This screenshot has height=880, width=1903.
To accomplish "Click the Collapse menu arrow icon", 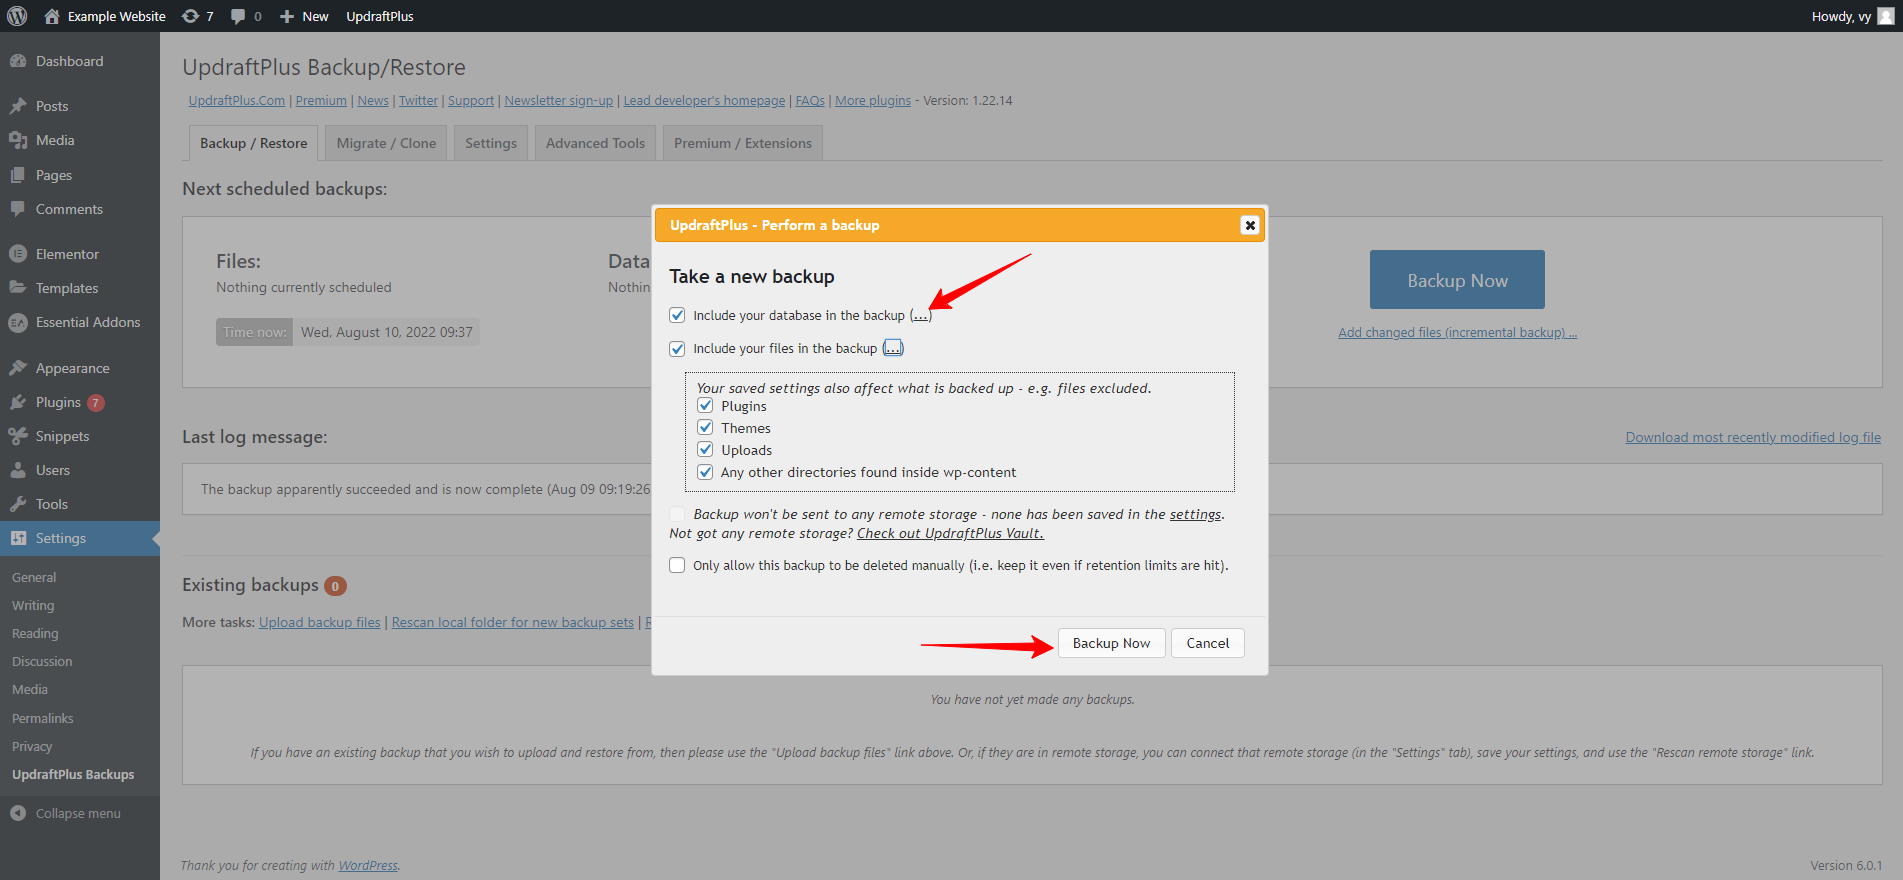I will [x=18, y=813].
